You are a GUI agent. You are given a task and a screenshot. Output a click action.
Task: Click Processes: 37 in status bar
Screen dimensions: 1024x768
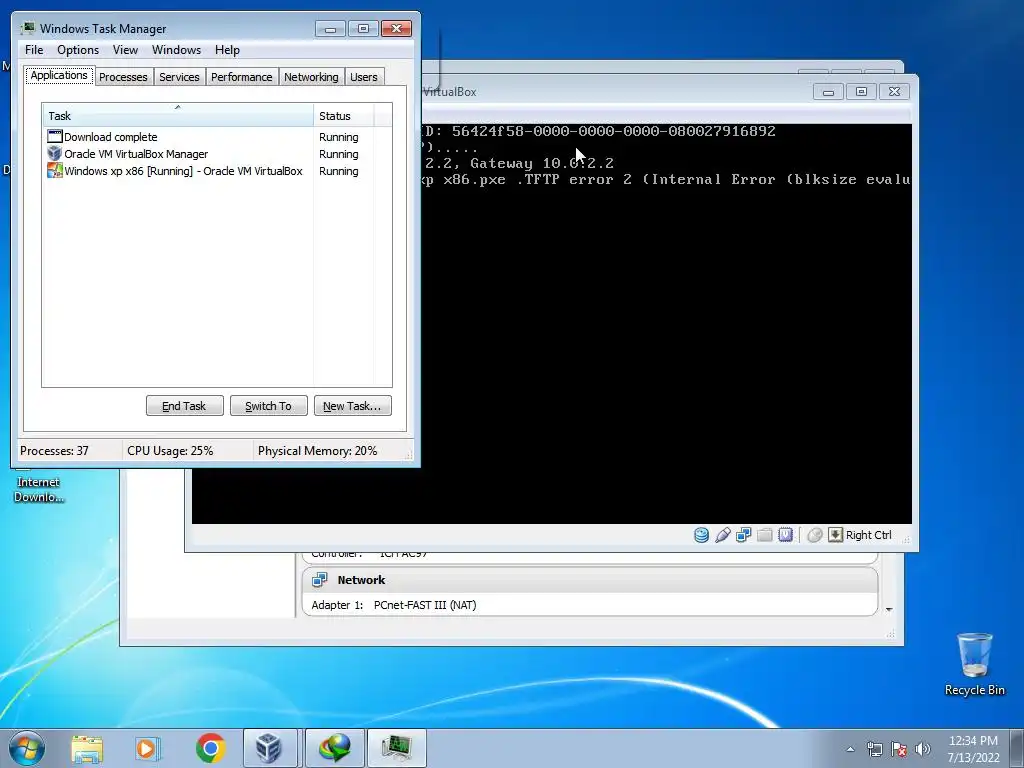click(x=54, y=451)
